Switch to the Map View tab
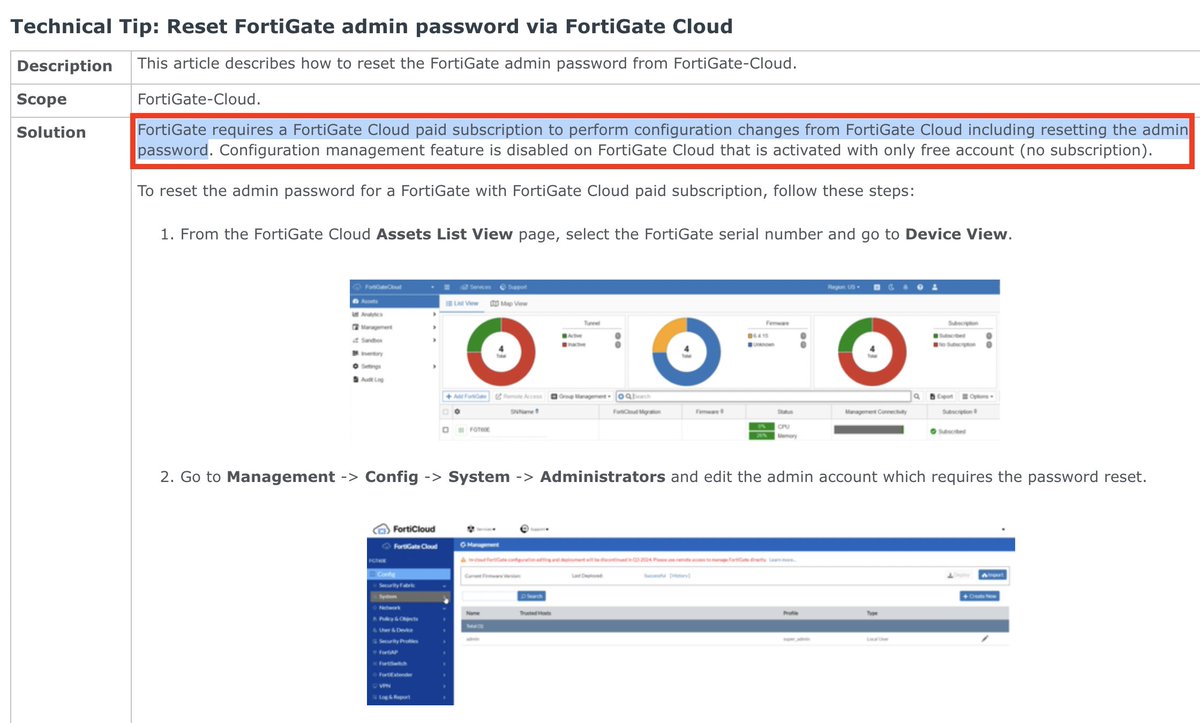The image size is (1200, 723). click(509, 303)
